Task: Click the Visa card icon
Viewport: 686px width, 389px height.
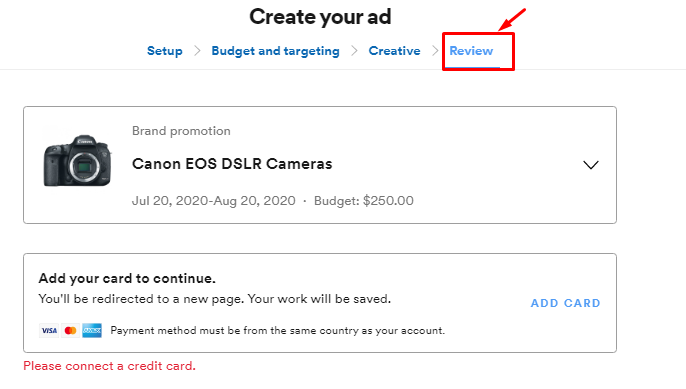Action: tap(49, 330)
